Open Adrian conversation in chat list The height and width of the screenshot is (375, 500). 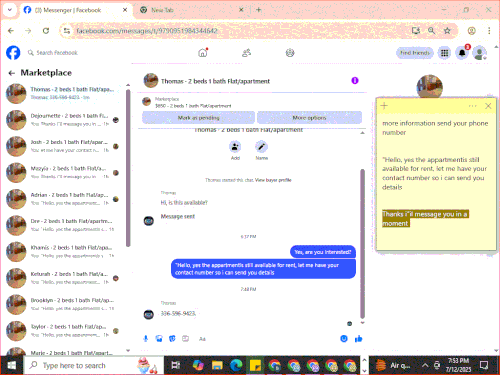pos(65,199)
